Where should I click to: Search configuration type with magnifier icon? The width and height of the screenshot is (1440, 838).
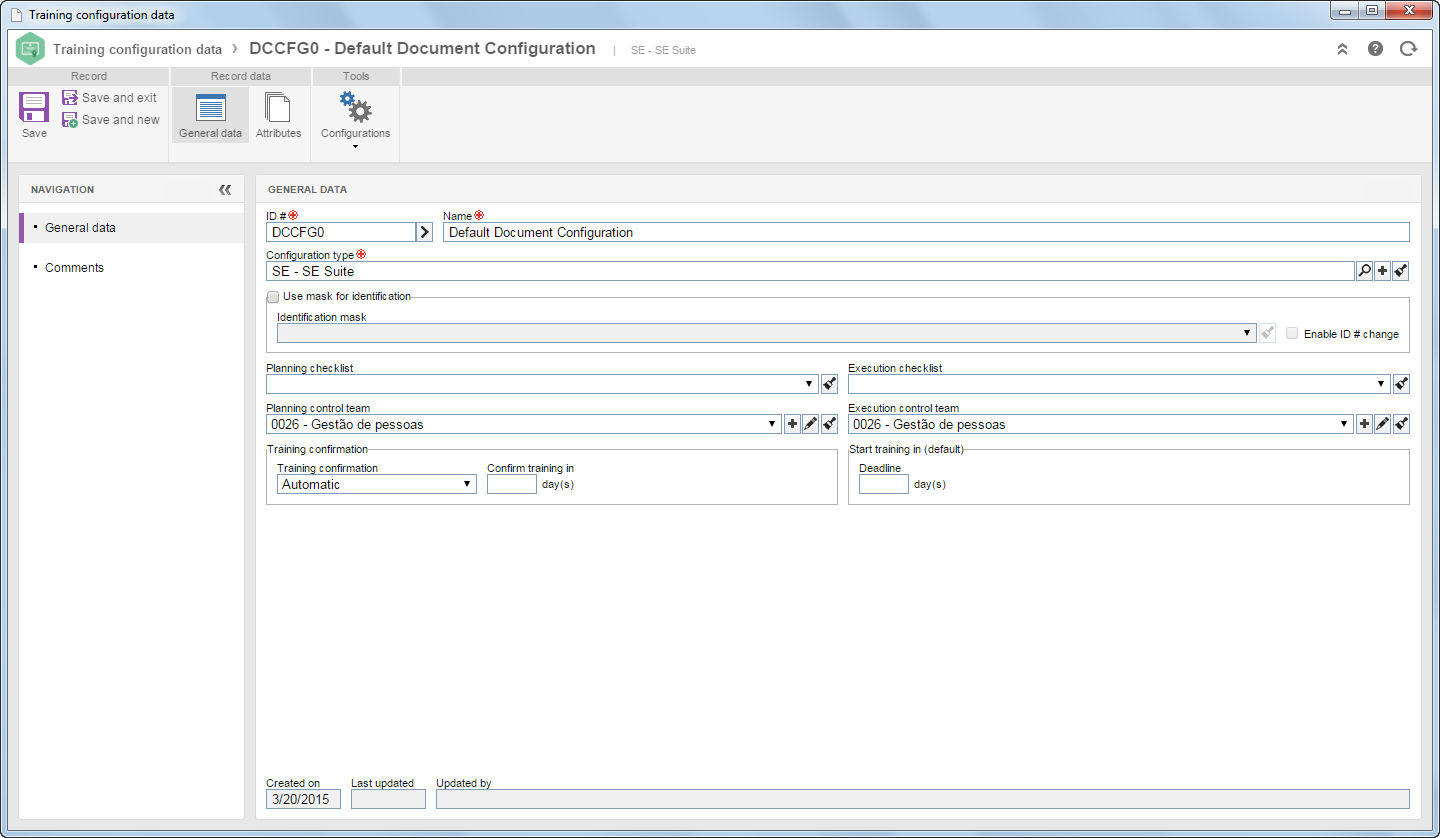1364,271
